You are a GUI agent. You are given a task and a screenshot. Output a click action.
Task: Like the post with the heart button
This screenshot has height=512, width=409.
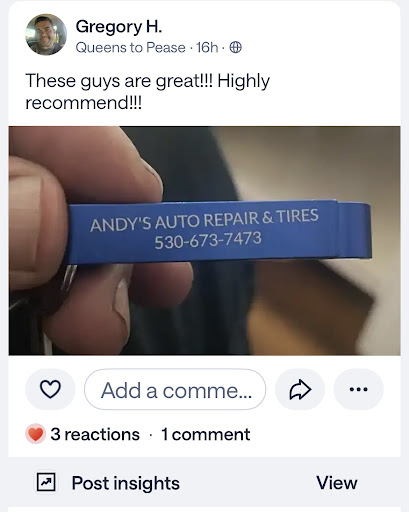(50, 389)
